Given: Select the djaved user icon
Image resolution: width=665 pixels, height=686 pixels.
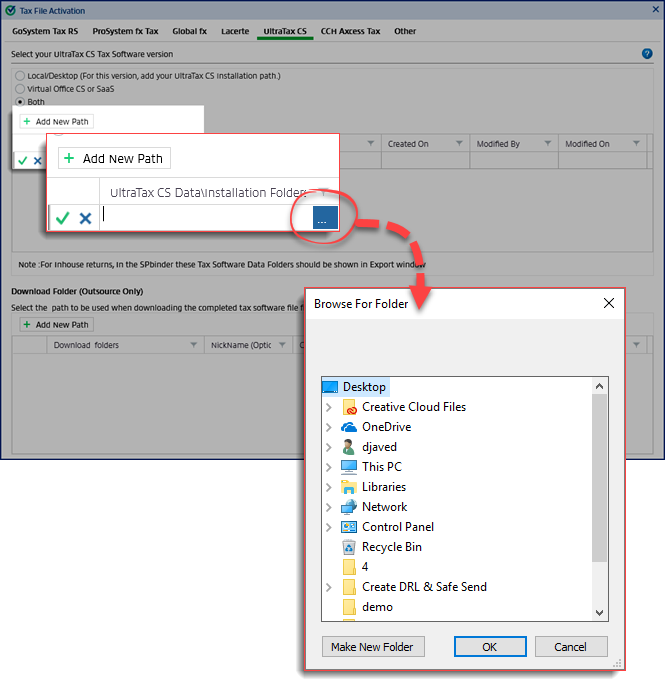Looking at the screenshot, I should [348, 447].
